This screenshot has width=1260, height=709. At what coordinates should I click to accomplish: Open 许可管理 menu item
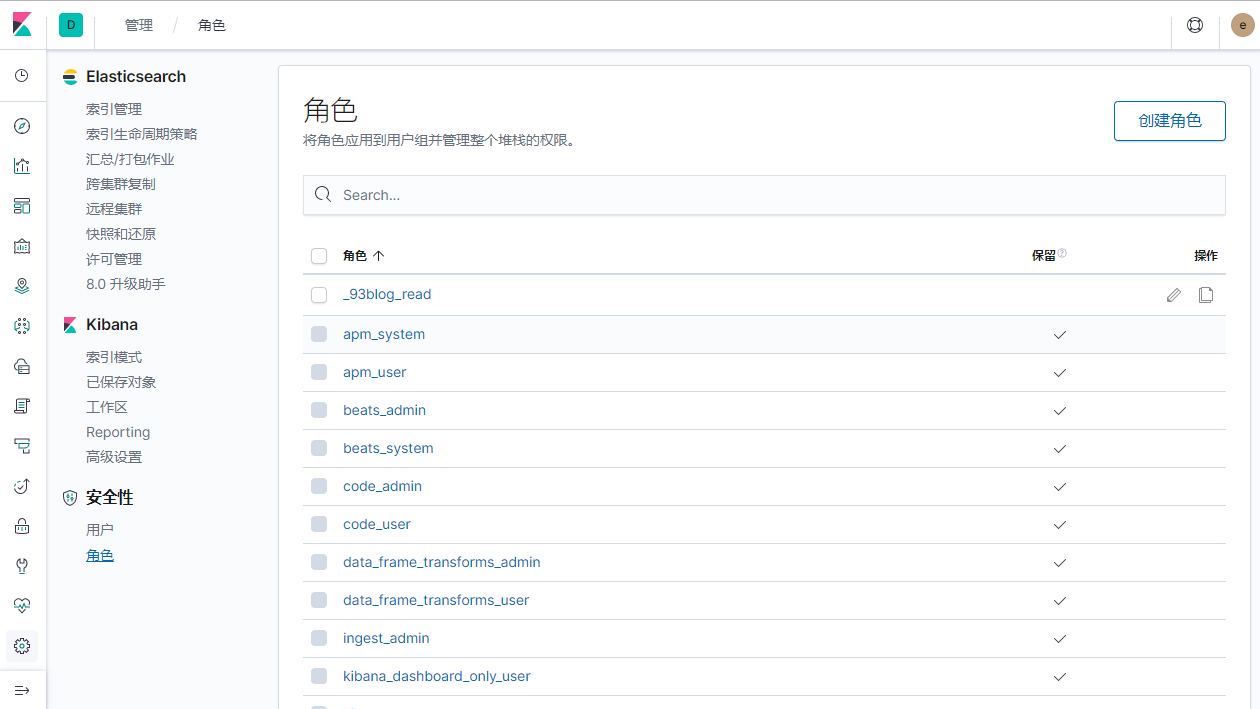pos(114,259)
